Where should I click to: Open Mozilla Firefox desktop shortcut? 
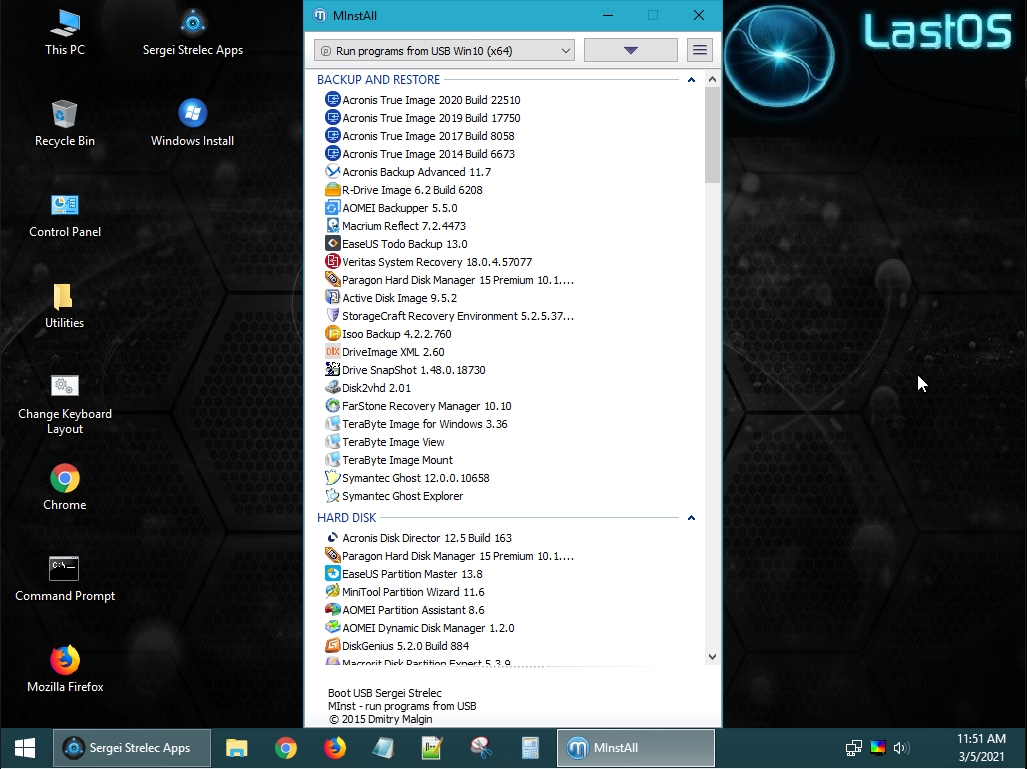click(x=65, y=669)
